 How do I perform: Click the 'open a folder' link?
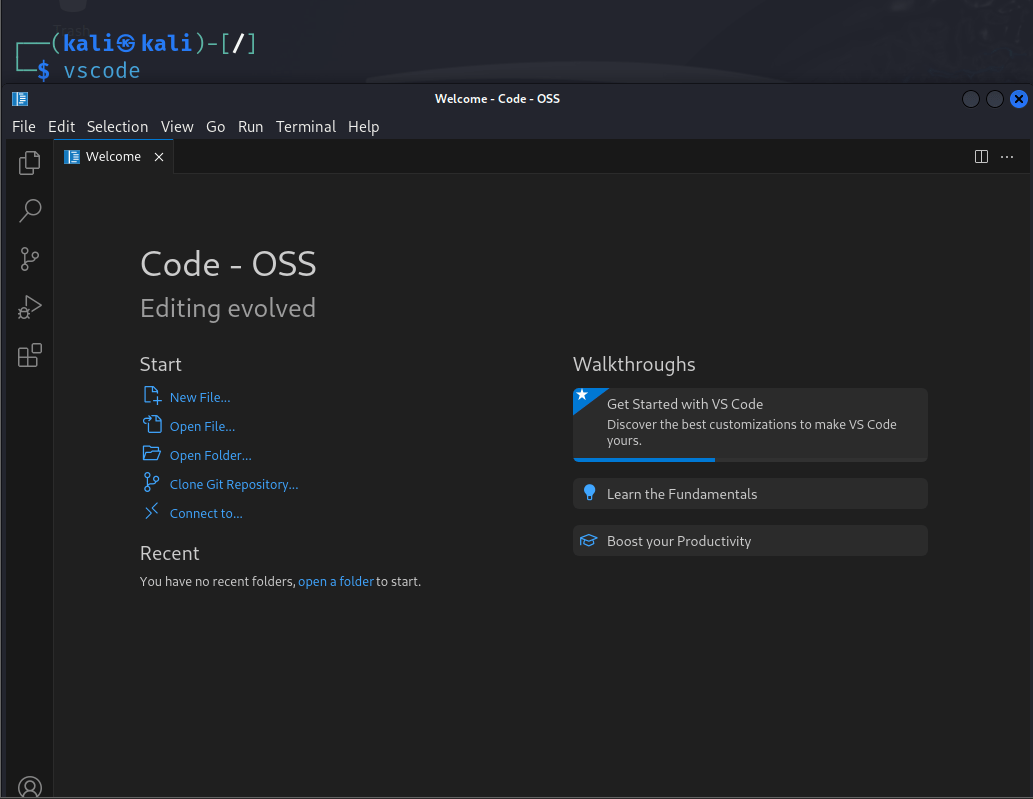[x=336, y=582]
